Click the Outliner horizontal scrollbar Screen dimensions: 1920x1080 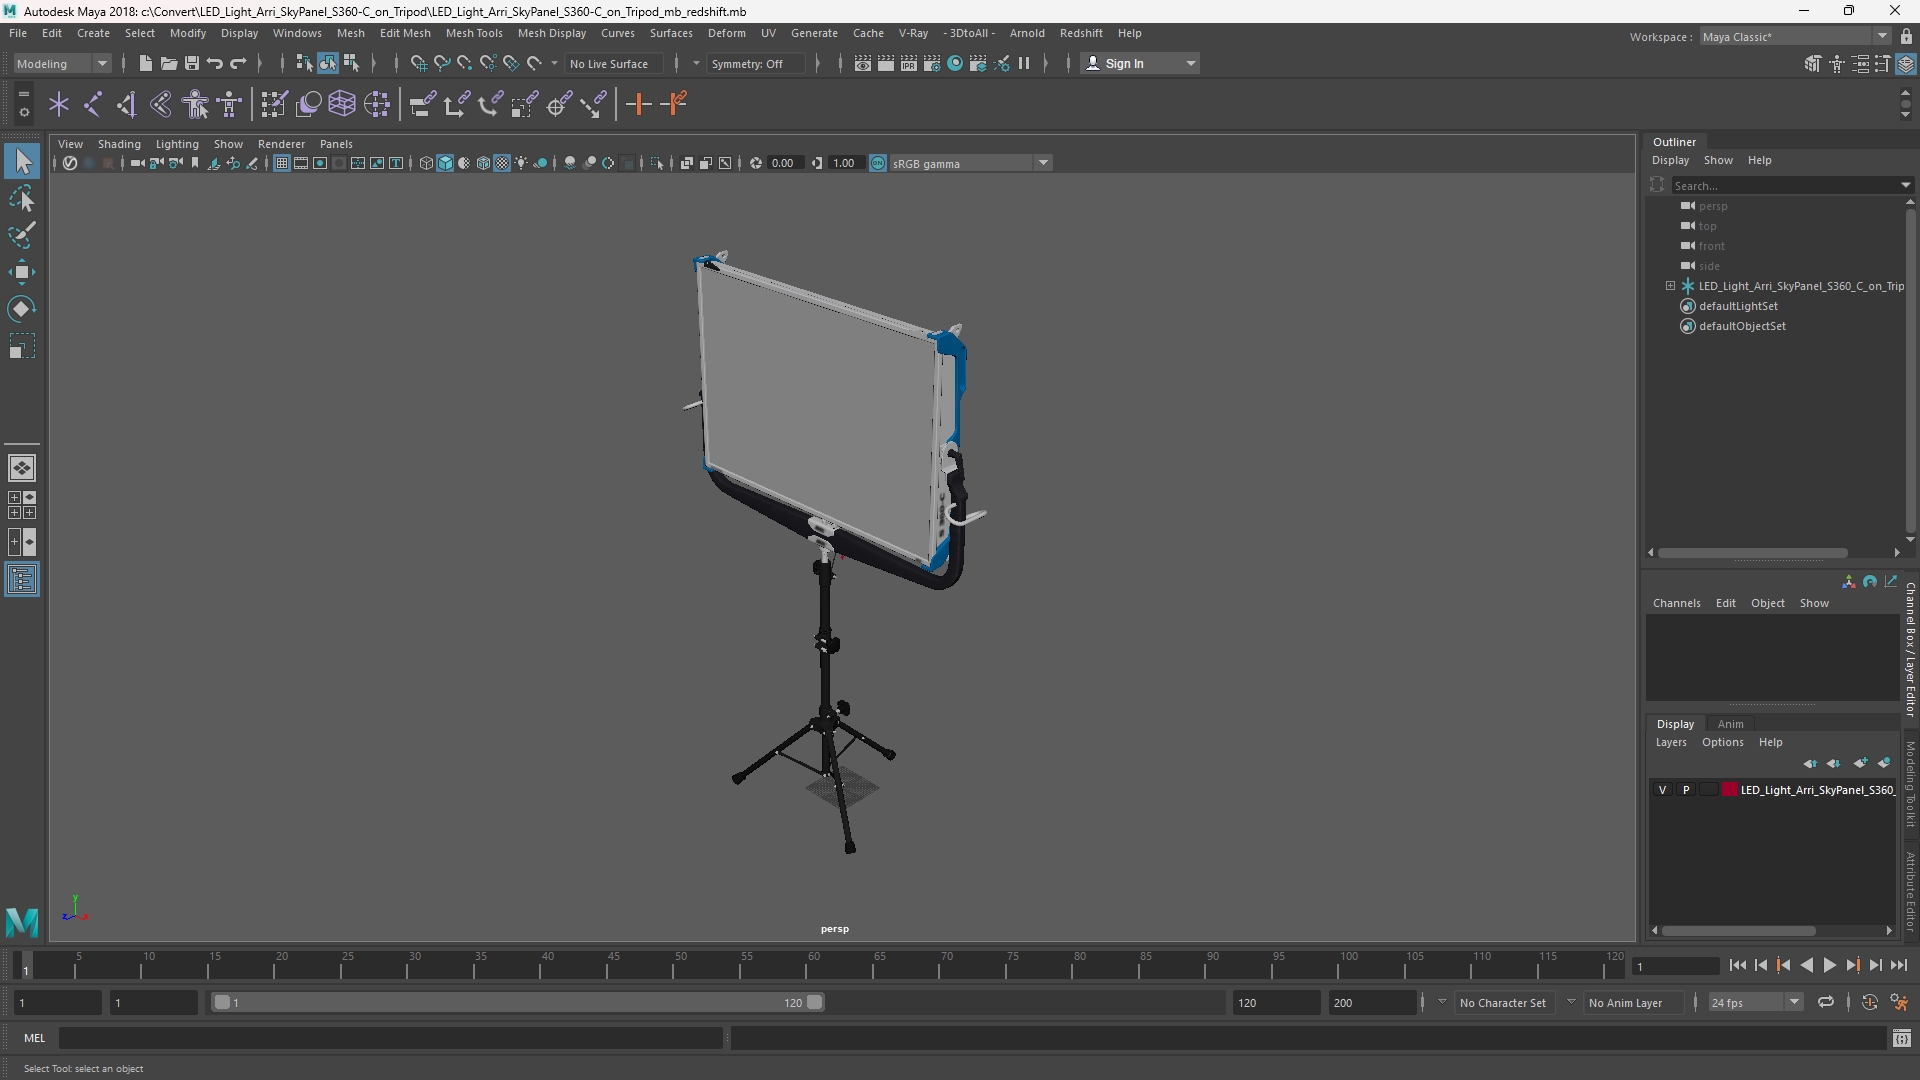coord(1752,552)
